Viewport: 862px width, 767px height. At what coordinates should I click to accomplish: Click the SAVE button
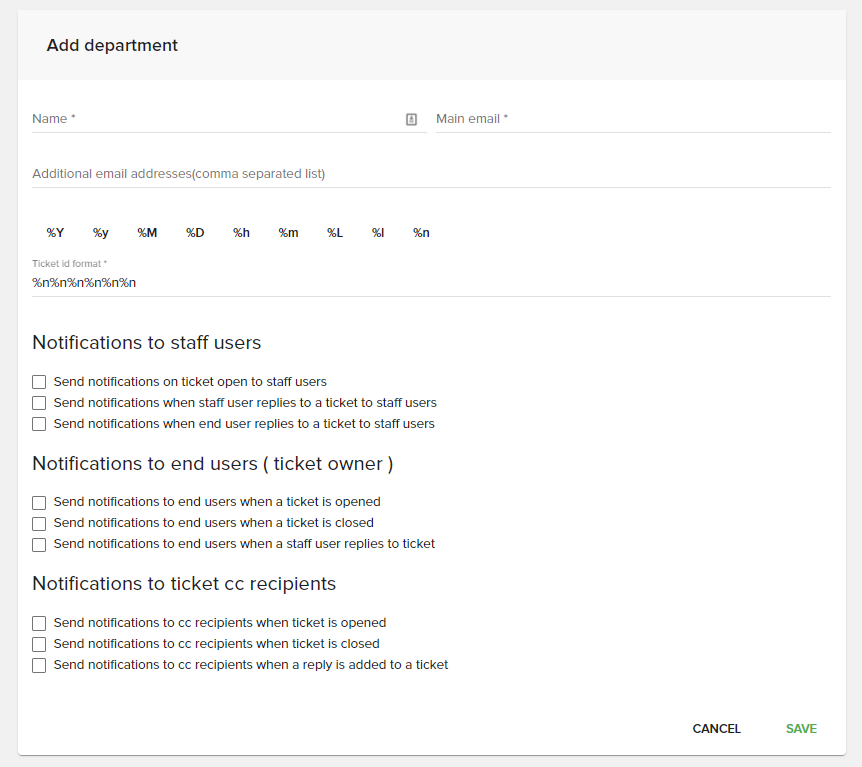point(801,729)
